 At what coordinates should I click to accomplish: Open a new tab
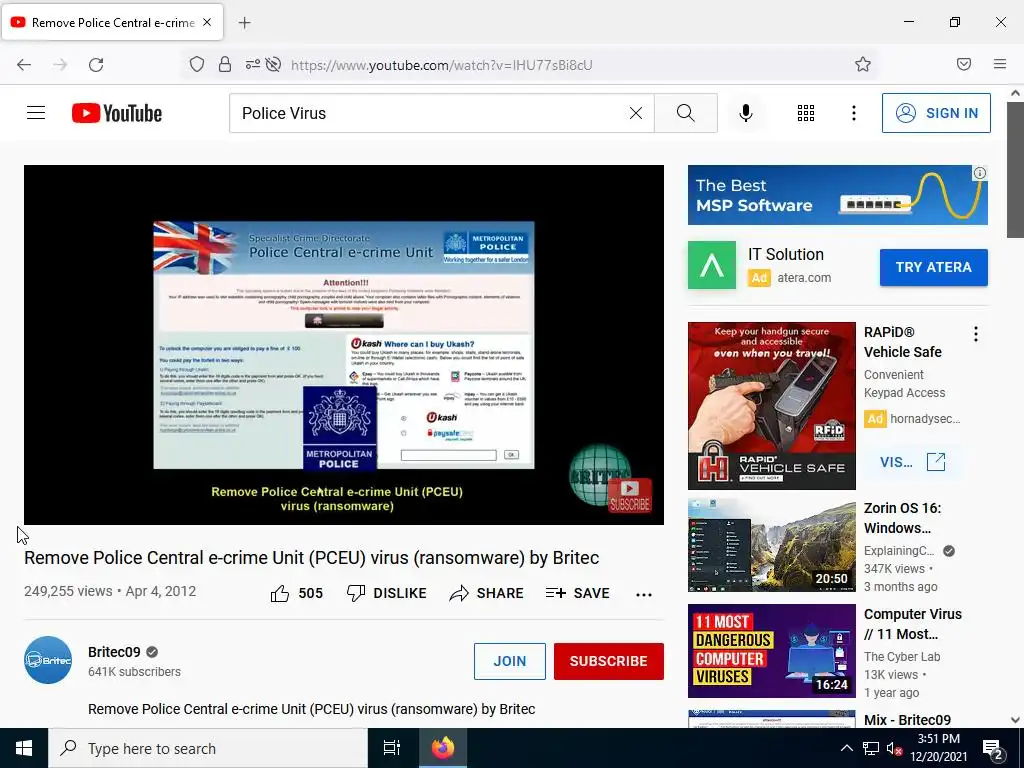pos(244,23)
